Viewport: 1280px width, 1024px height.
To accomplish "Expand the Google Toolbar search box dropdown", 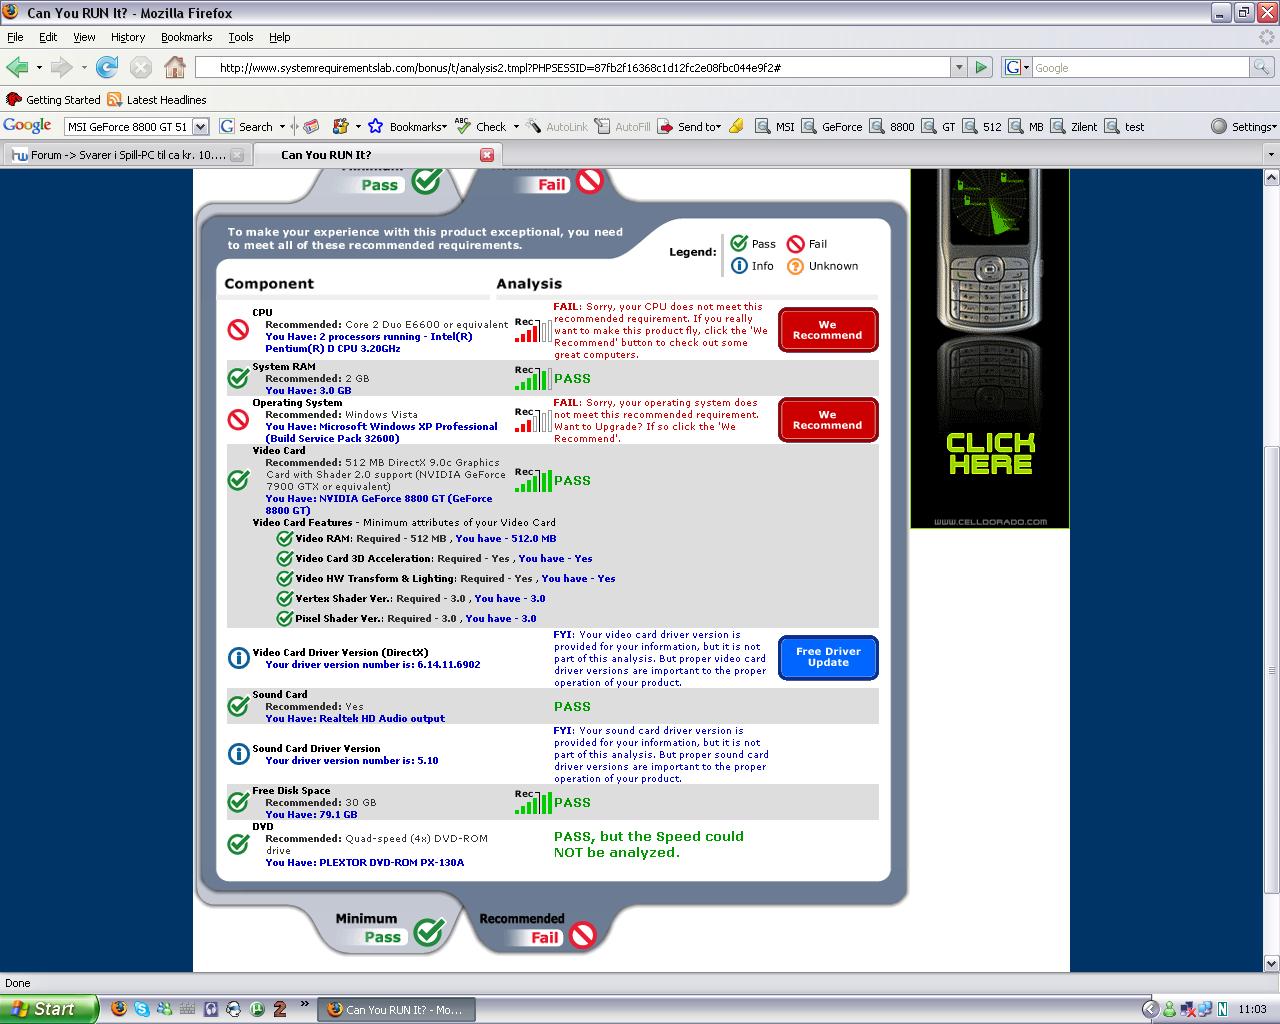I will coord(200,126).
